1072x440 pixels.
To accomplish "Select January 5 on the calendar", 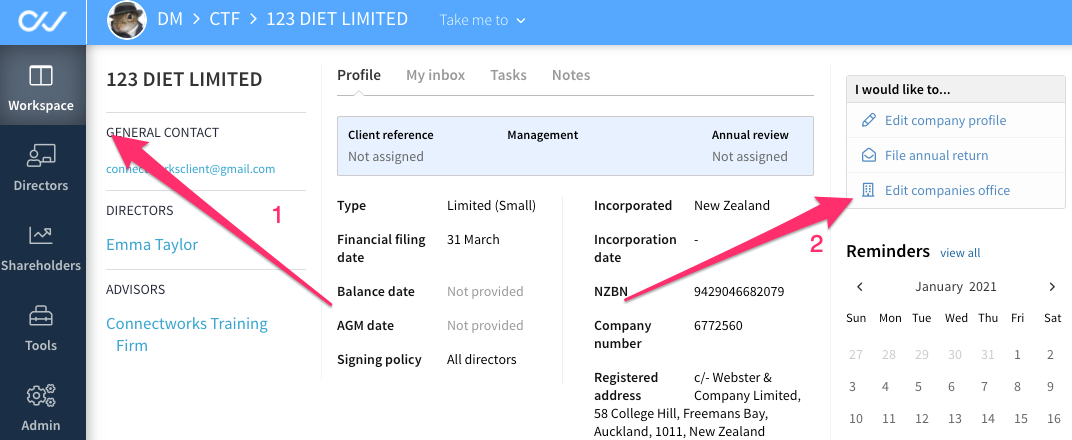I will click(x=919, y=387).
